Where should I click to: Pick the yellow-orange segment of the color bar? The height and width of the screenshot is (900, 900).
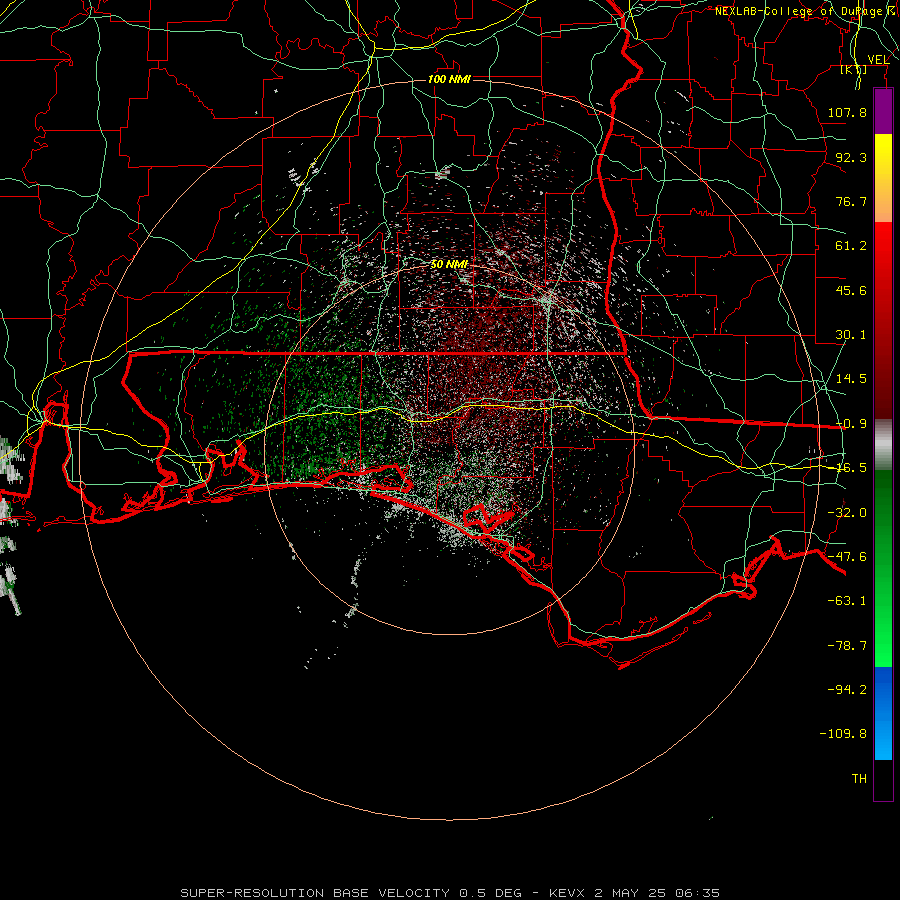[883, 178]
